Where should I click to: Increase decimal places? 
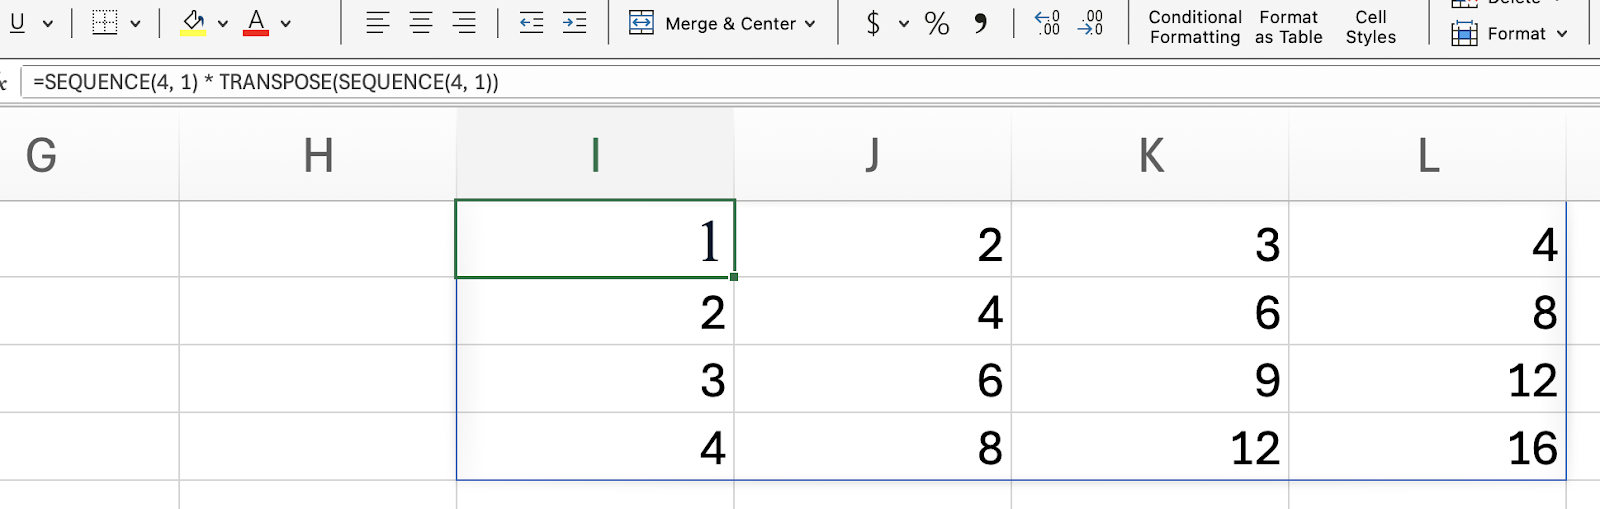pos(1047,23)
